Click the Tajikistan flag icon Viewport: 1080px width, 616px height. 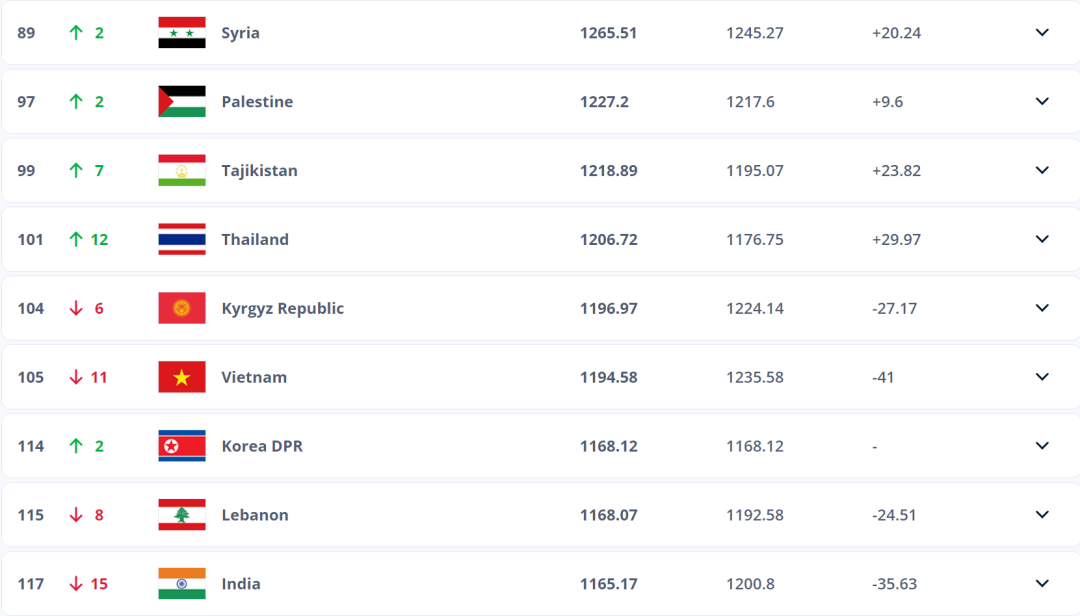coord(182,170)
